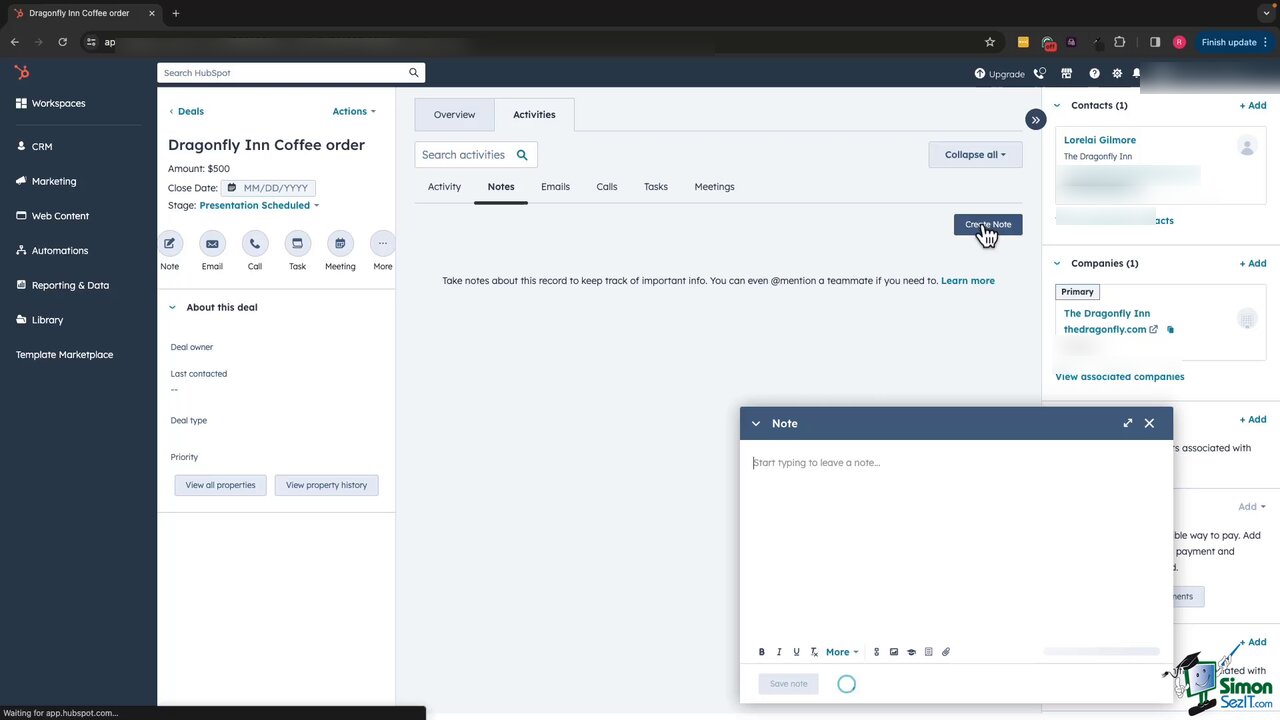
Task: Select the Activity filter tab
Action: [444, 187]
